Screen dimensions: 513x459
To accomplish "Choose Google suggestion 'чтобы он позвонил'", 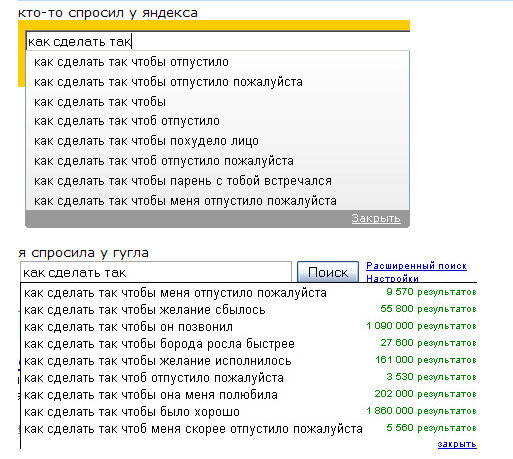I will pos(249,327).
